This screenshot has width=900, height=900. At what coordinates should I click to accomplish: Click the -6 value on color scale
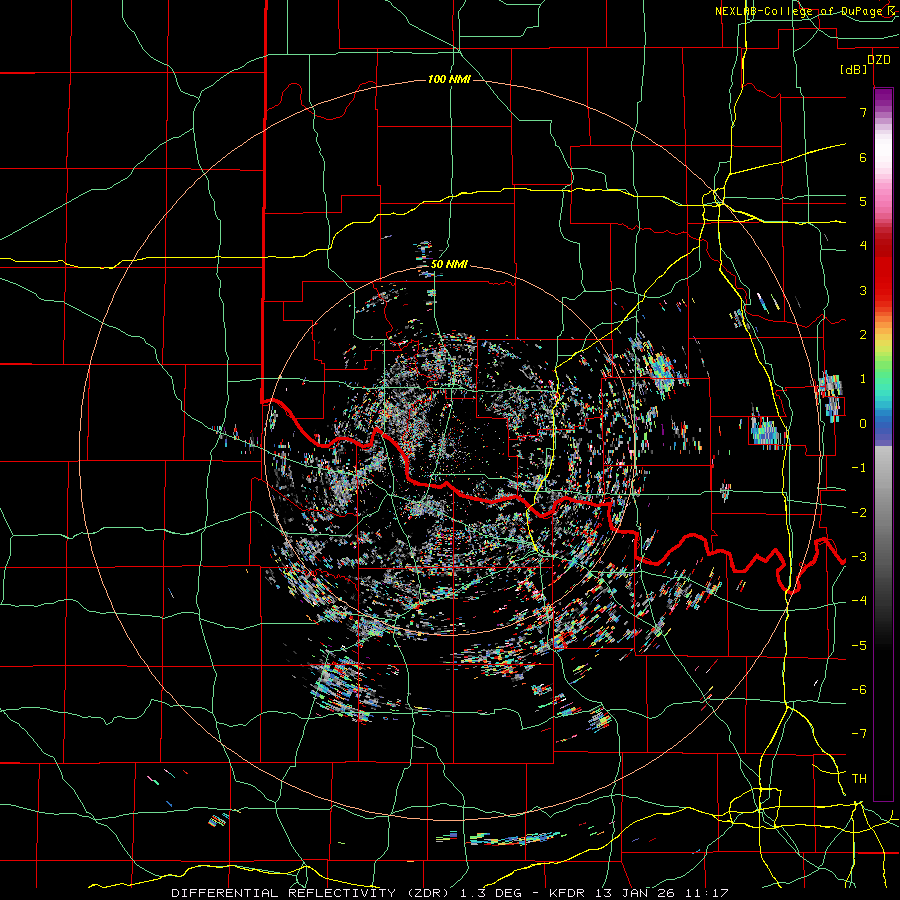tap(859, 690)
